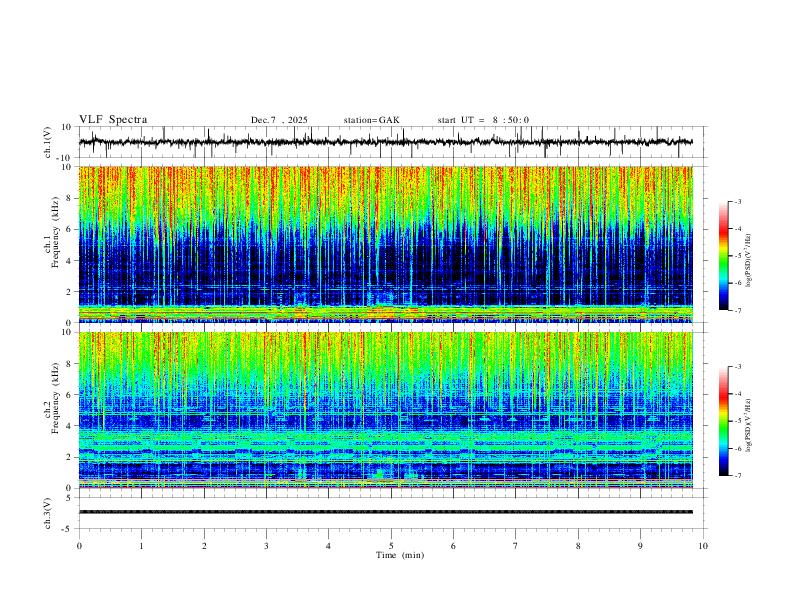Click time axis tick label "6"
This screenshot has height=612, width=792.
tap(453, 546)
